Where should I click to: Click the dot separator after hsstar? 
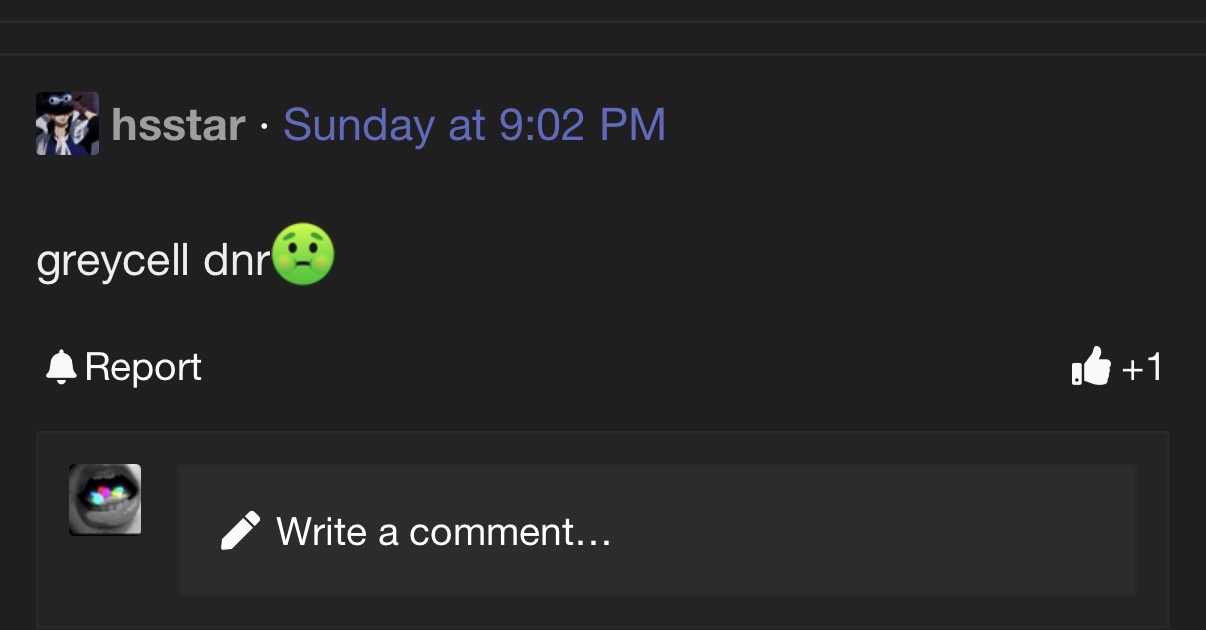tap(264, 128)
